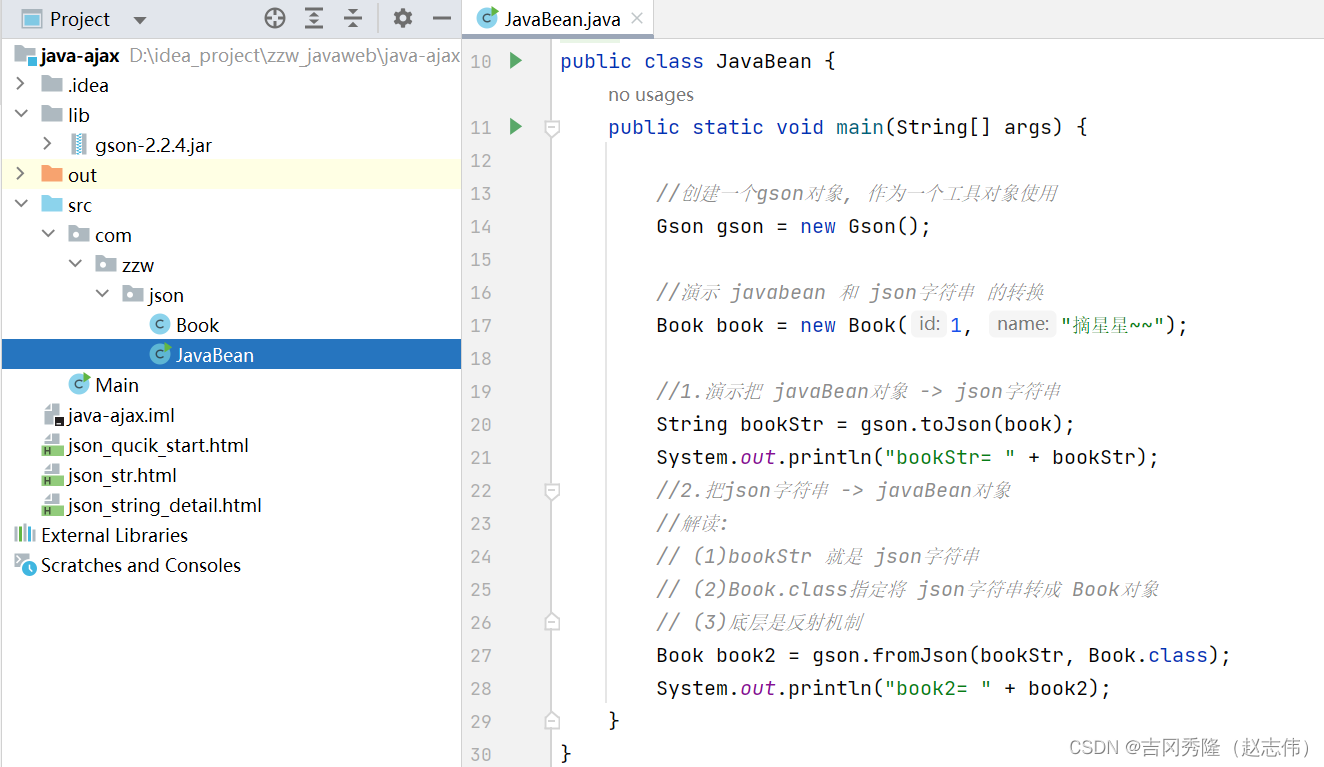Expand the .idea folder

pos(21,85)
